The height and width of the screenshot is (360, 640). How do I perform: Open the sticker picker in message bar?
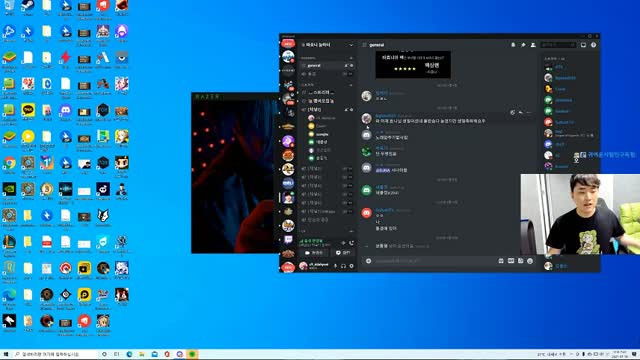520,261
